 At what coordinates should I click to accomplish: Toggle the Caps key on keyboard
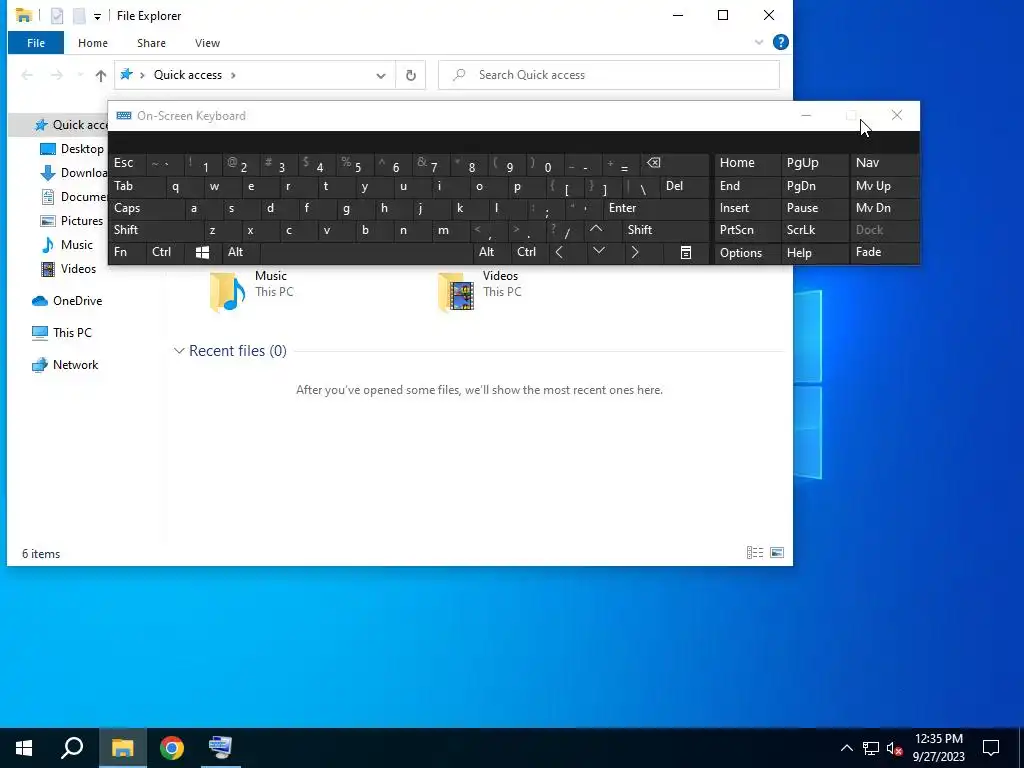coord(145,208)
